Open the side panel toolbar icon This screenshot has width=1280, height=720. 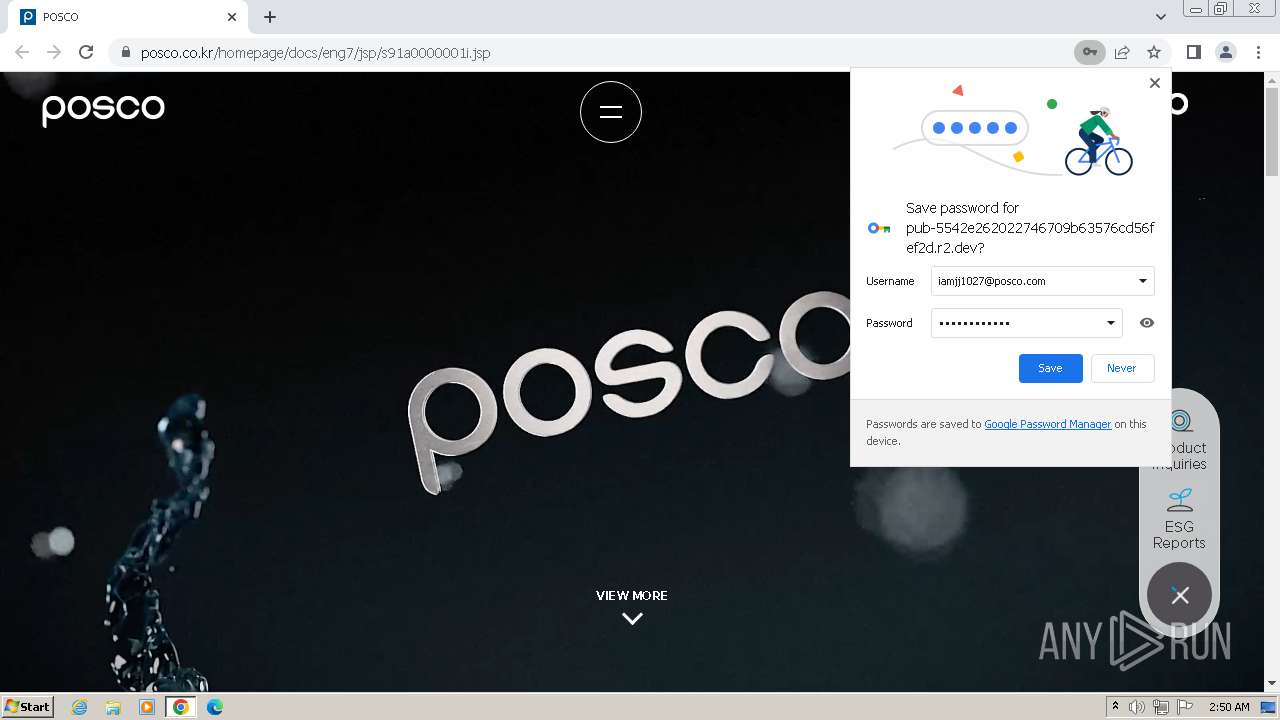coord(1193,52)
